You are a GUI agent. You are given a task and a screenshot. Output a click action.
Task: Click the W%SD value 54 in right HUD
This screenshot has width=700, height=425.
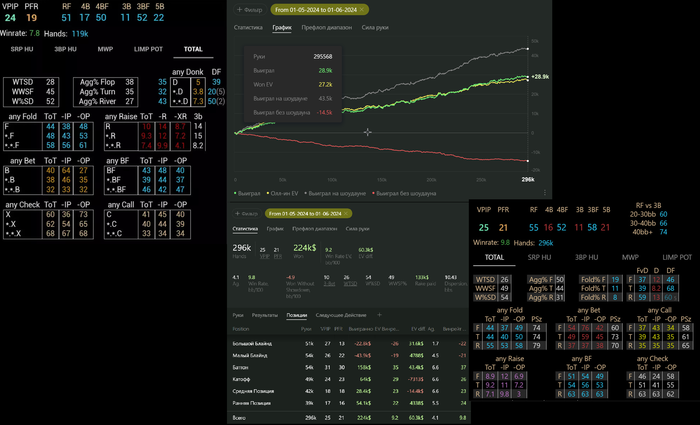click(x=504, y=297)
